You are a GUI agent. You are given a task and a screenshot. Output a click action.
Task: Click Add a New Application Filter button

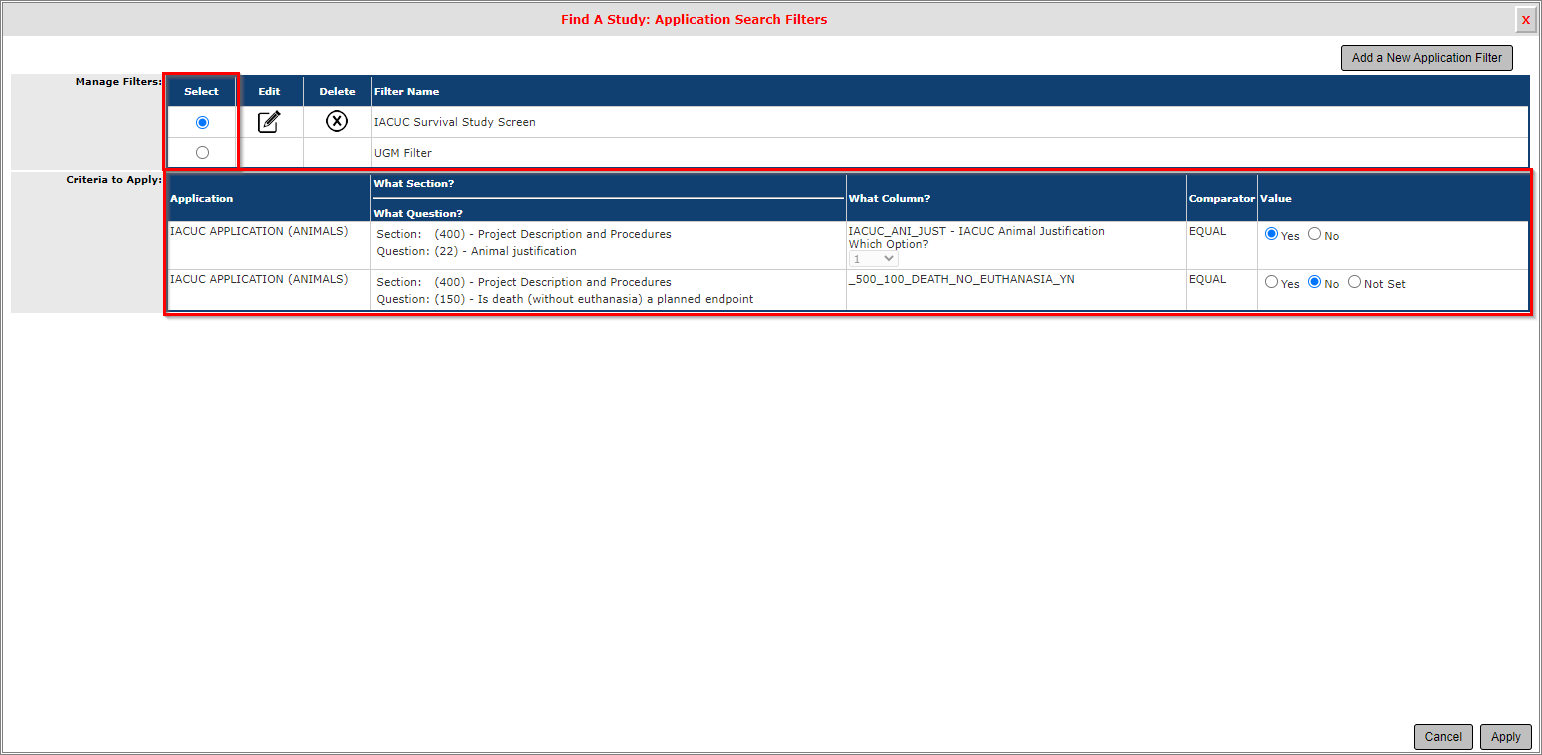(1426, 58)
